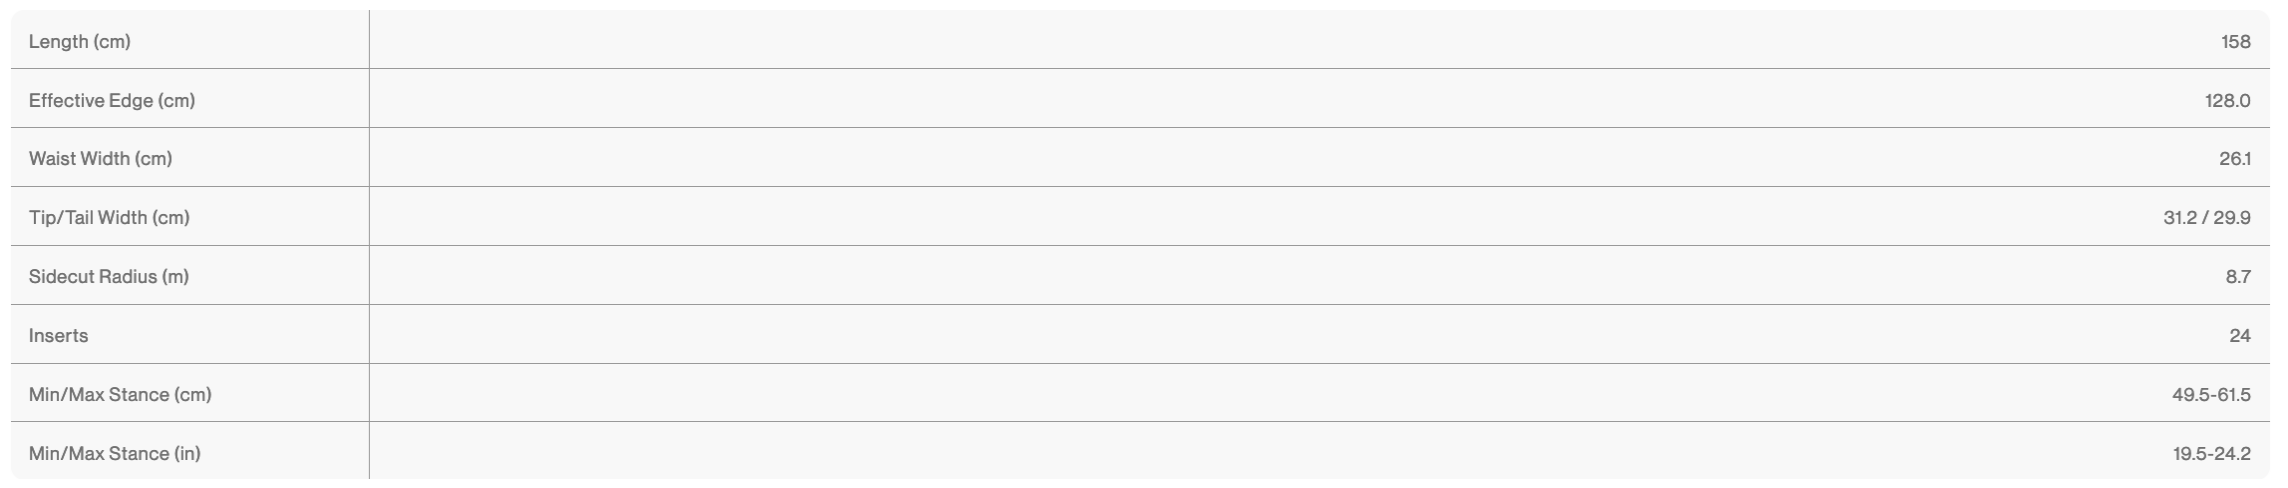The image size is (2288, 488).
Task: Select the Min/Max Stance (in) label
Action: pos(115,454)
